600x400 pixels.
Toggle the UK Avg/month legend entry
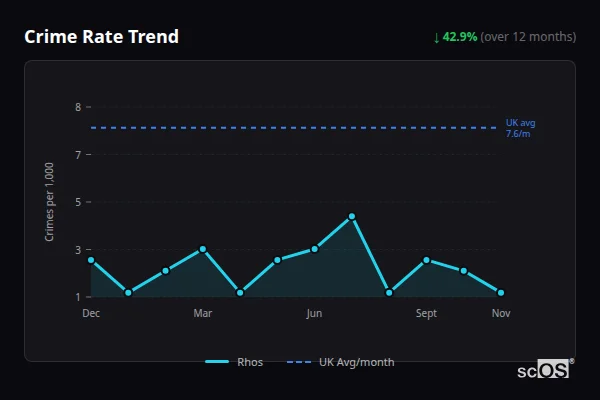(340, 362)
